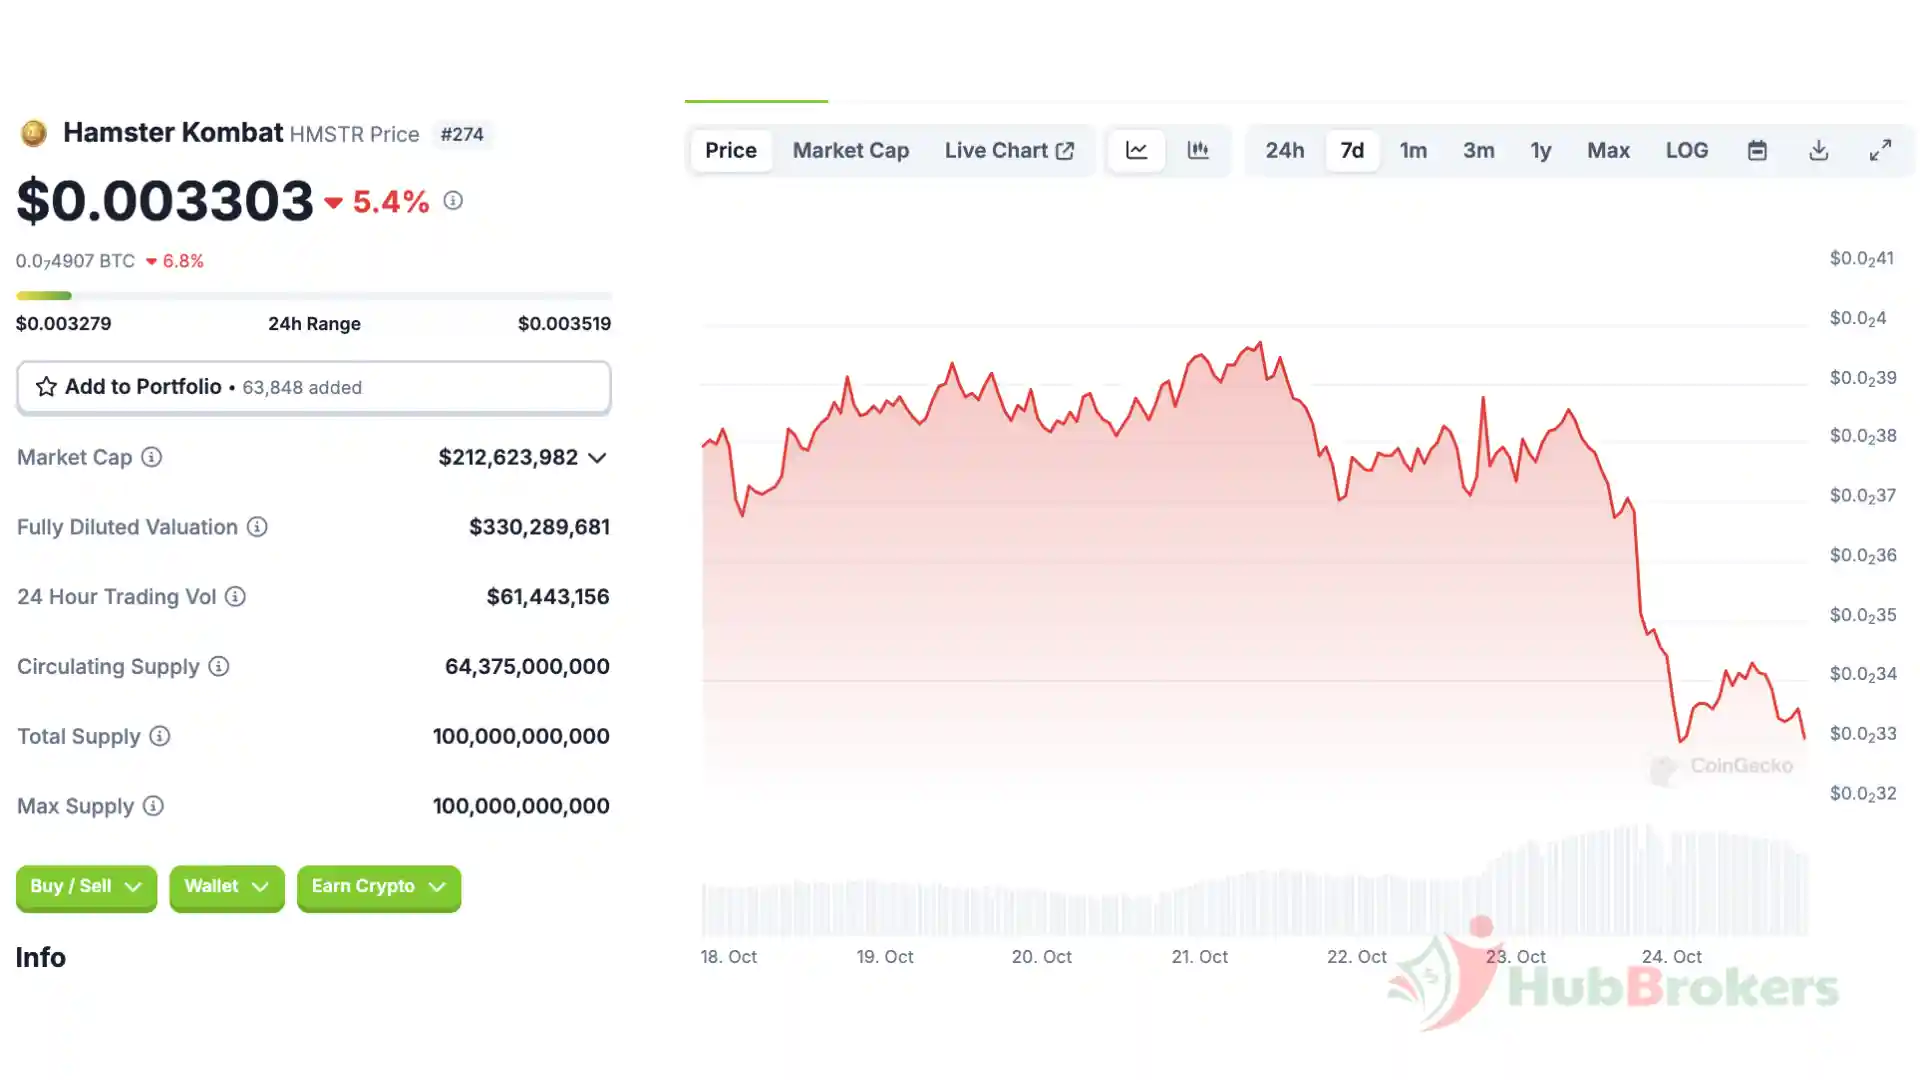Select the Price chart tab
Image resolution: width=1920 pixels, height=1080 pixels.
tap(730, 151)
